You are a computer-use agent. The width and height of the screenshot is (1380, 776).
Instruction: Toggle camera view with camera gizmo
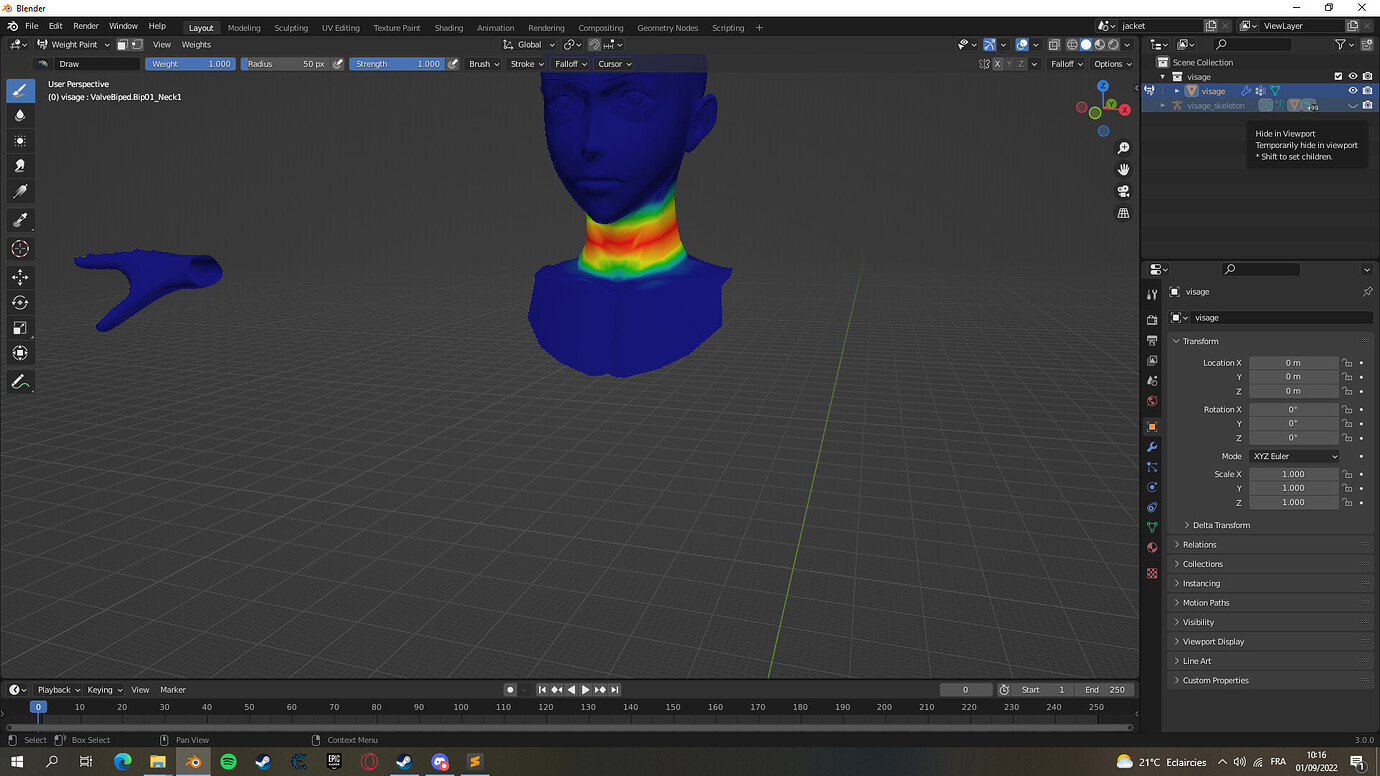(1123, 192)
